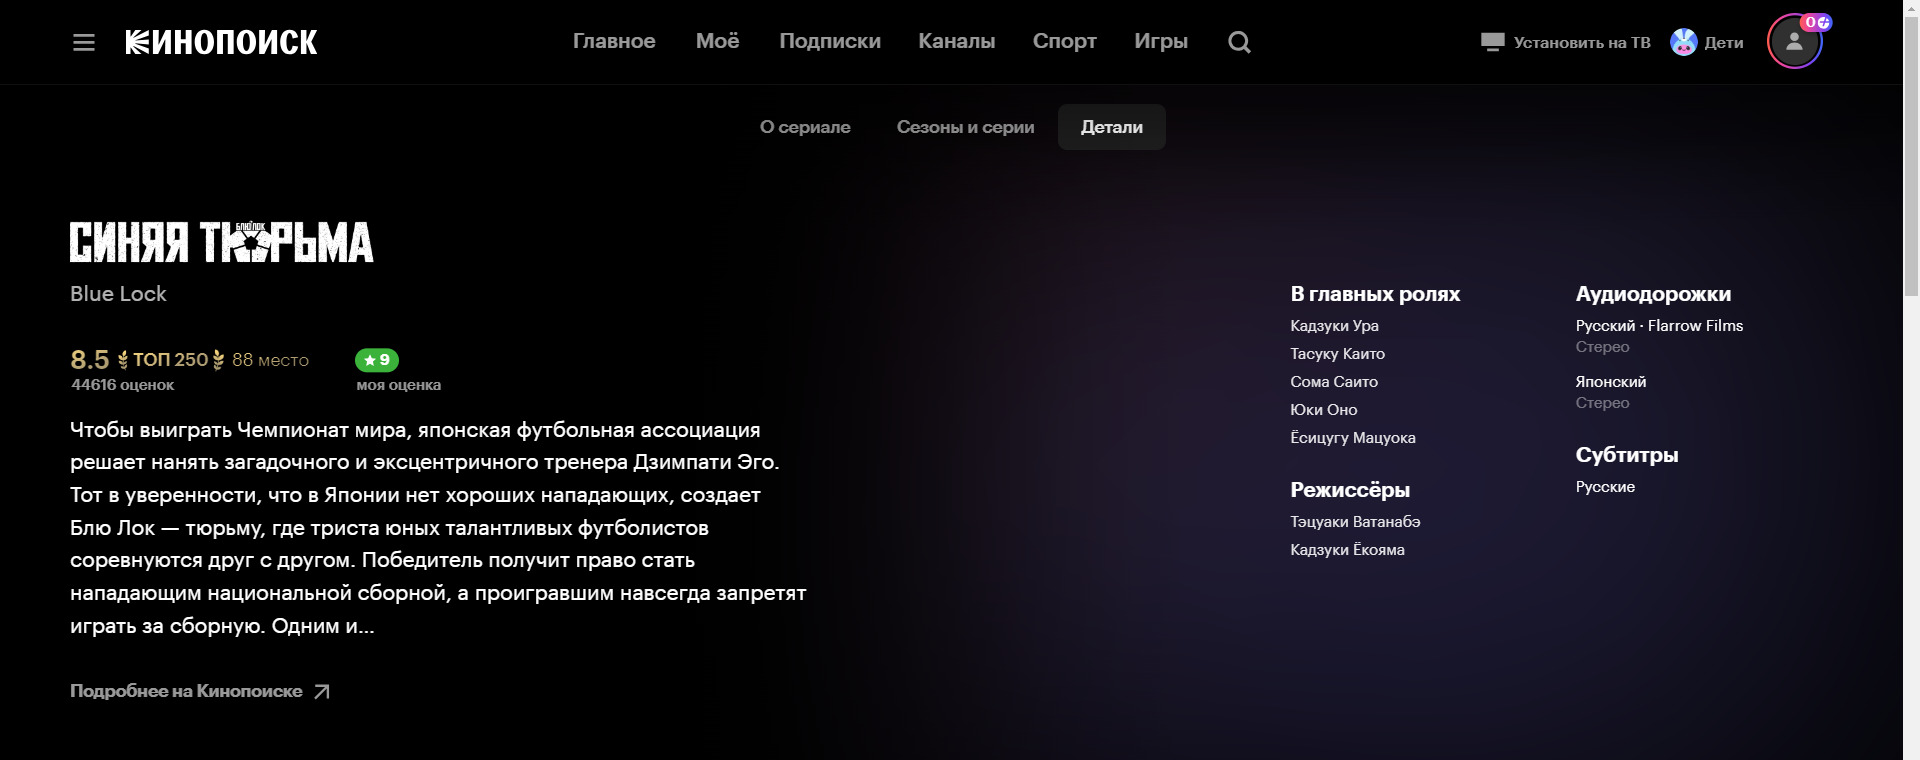Switch to О сериале tab
This screenshot has height=760, width=1920.
coord(805,127)
